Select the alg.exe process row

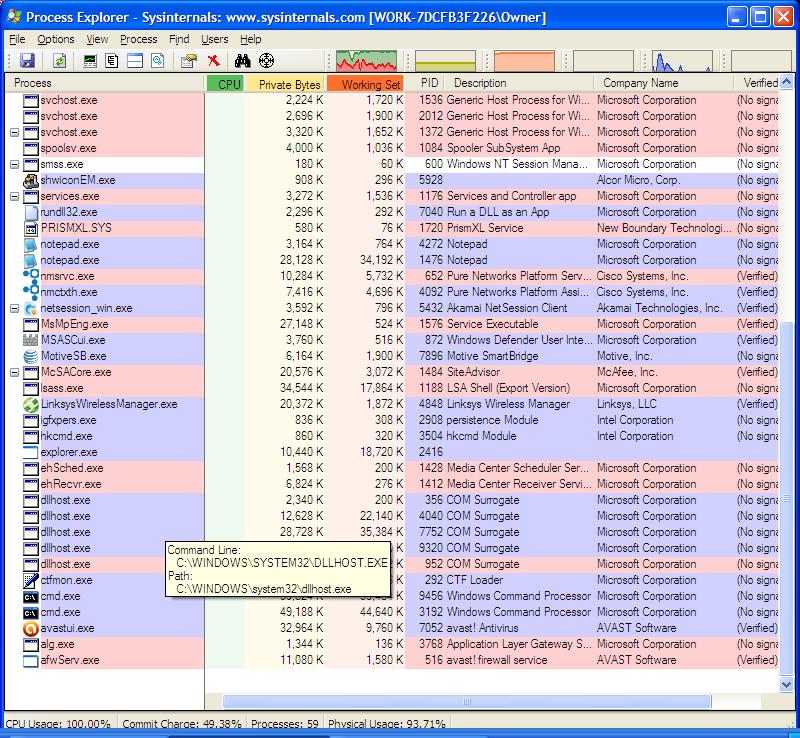[x=392, y=645]
